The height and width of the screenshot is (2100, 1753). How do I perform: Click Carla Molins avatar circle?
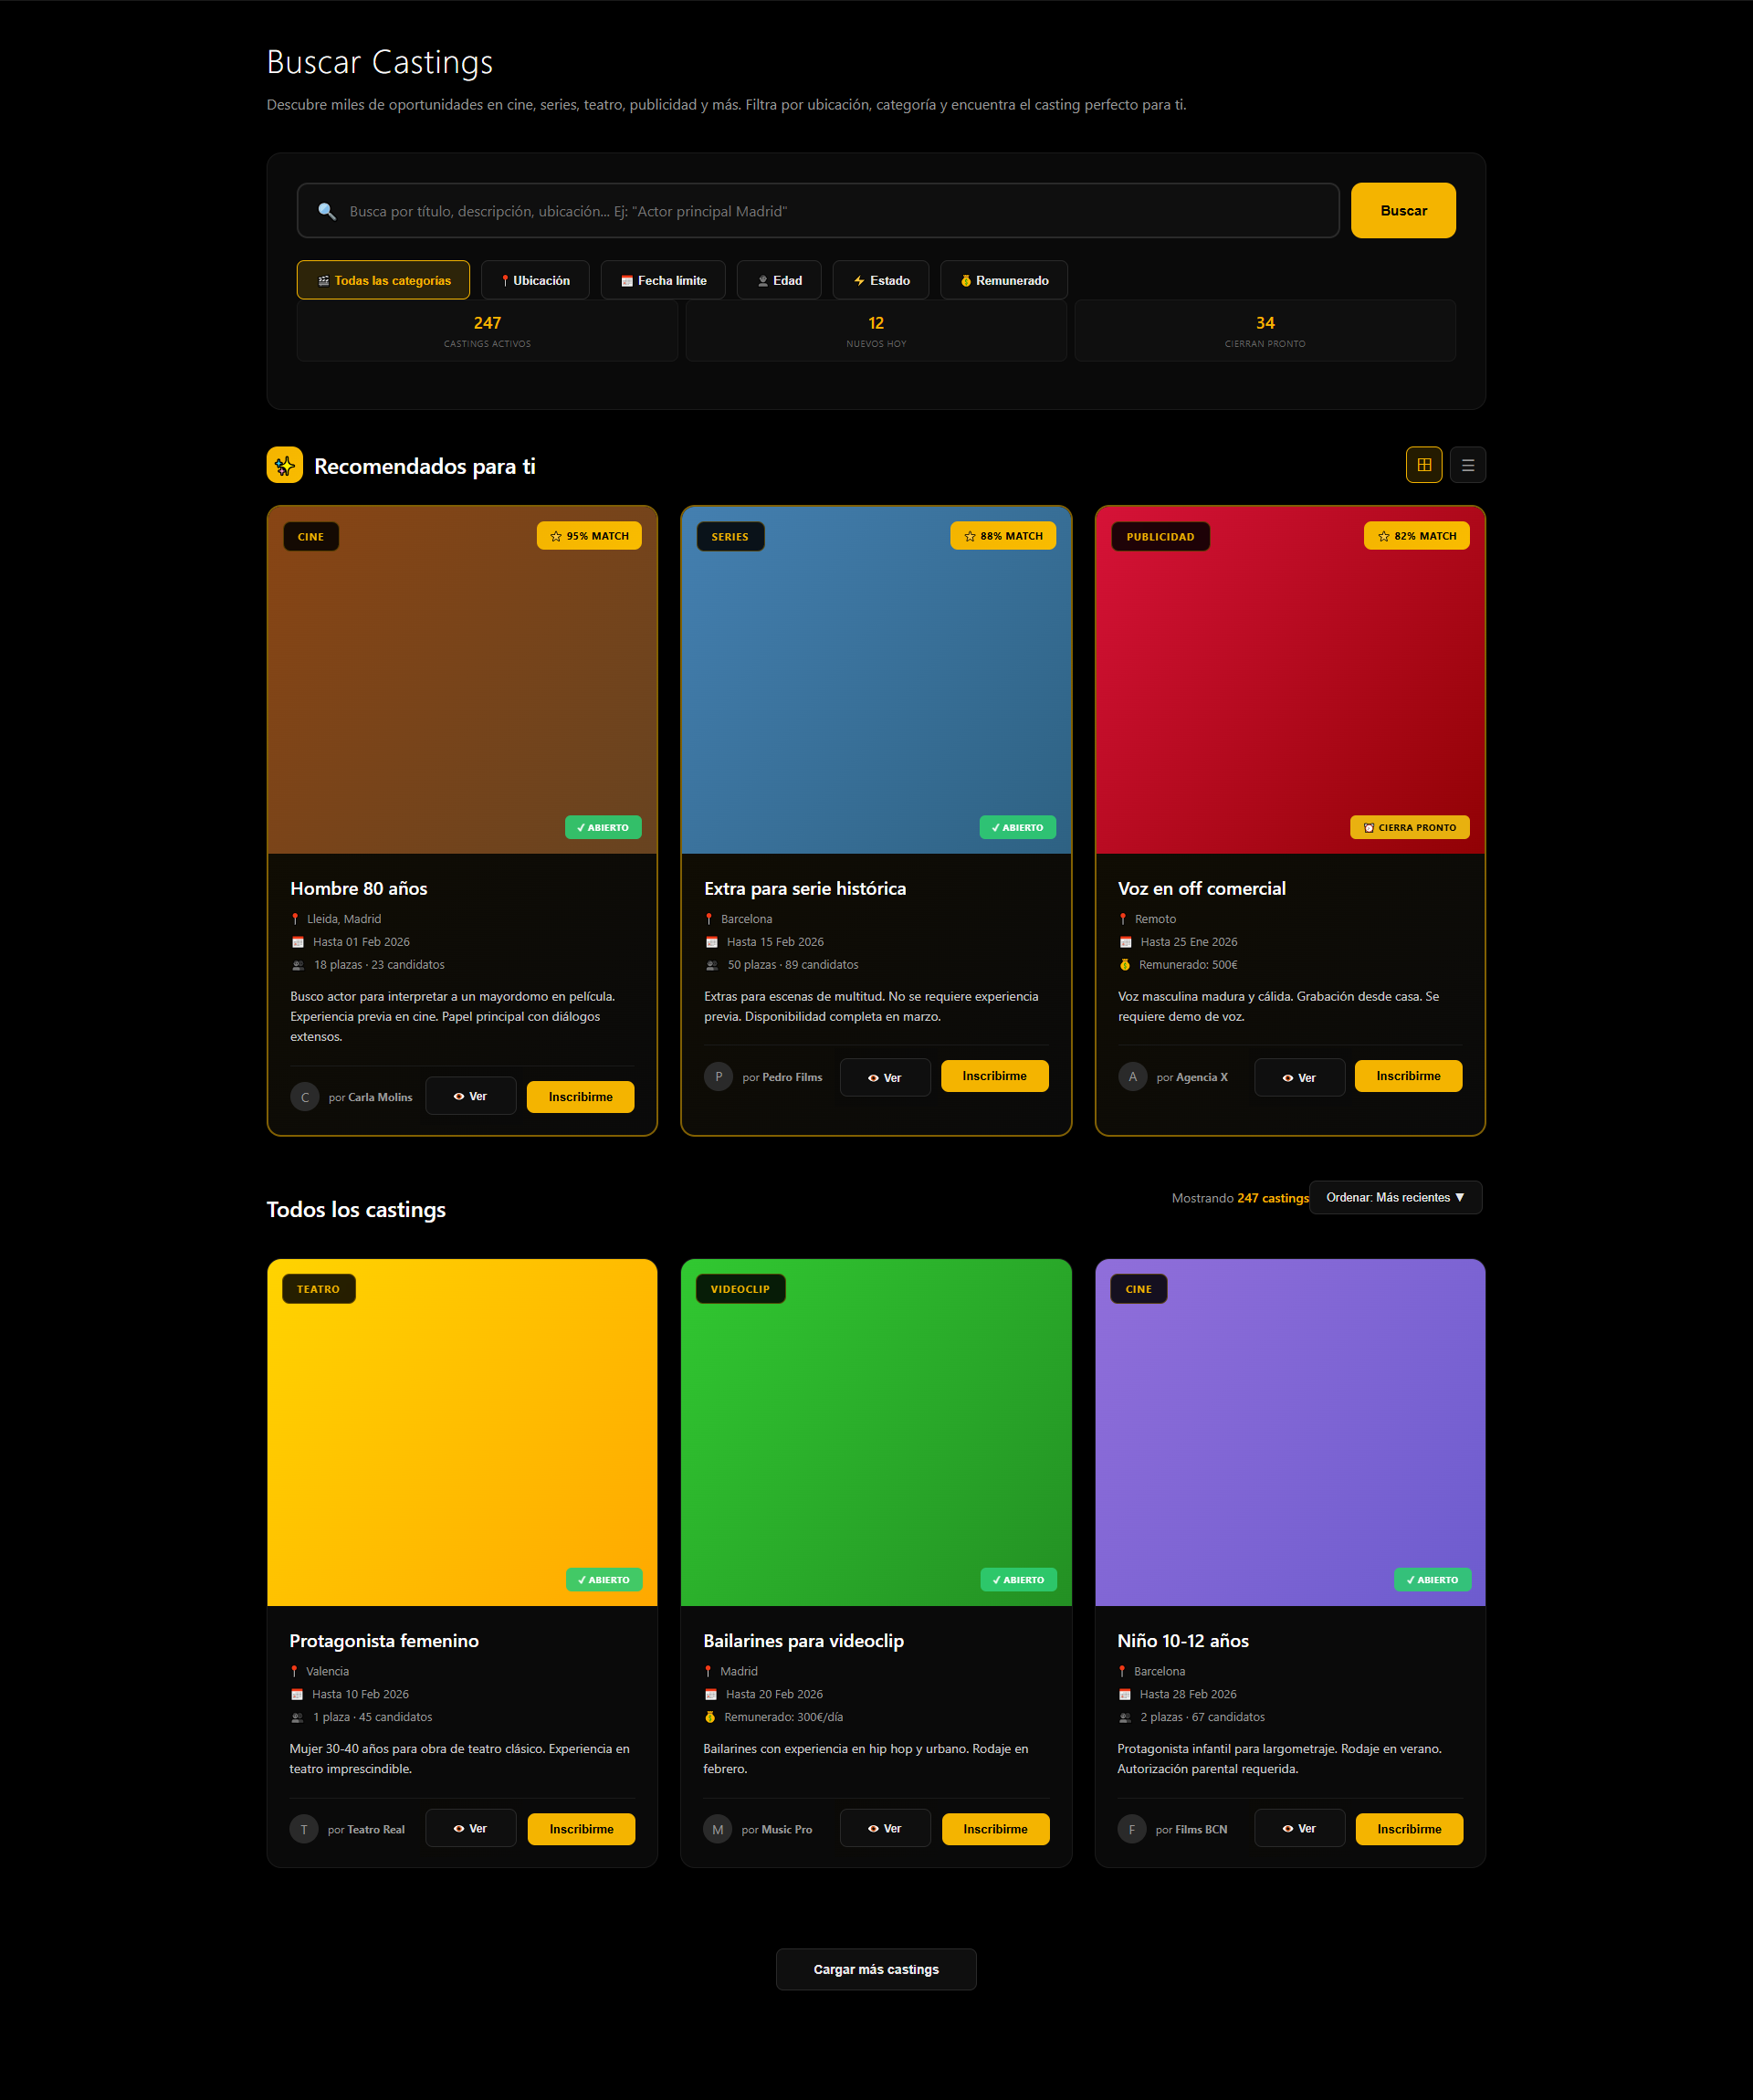(x=305, y=1097)
